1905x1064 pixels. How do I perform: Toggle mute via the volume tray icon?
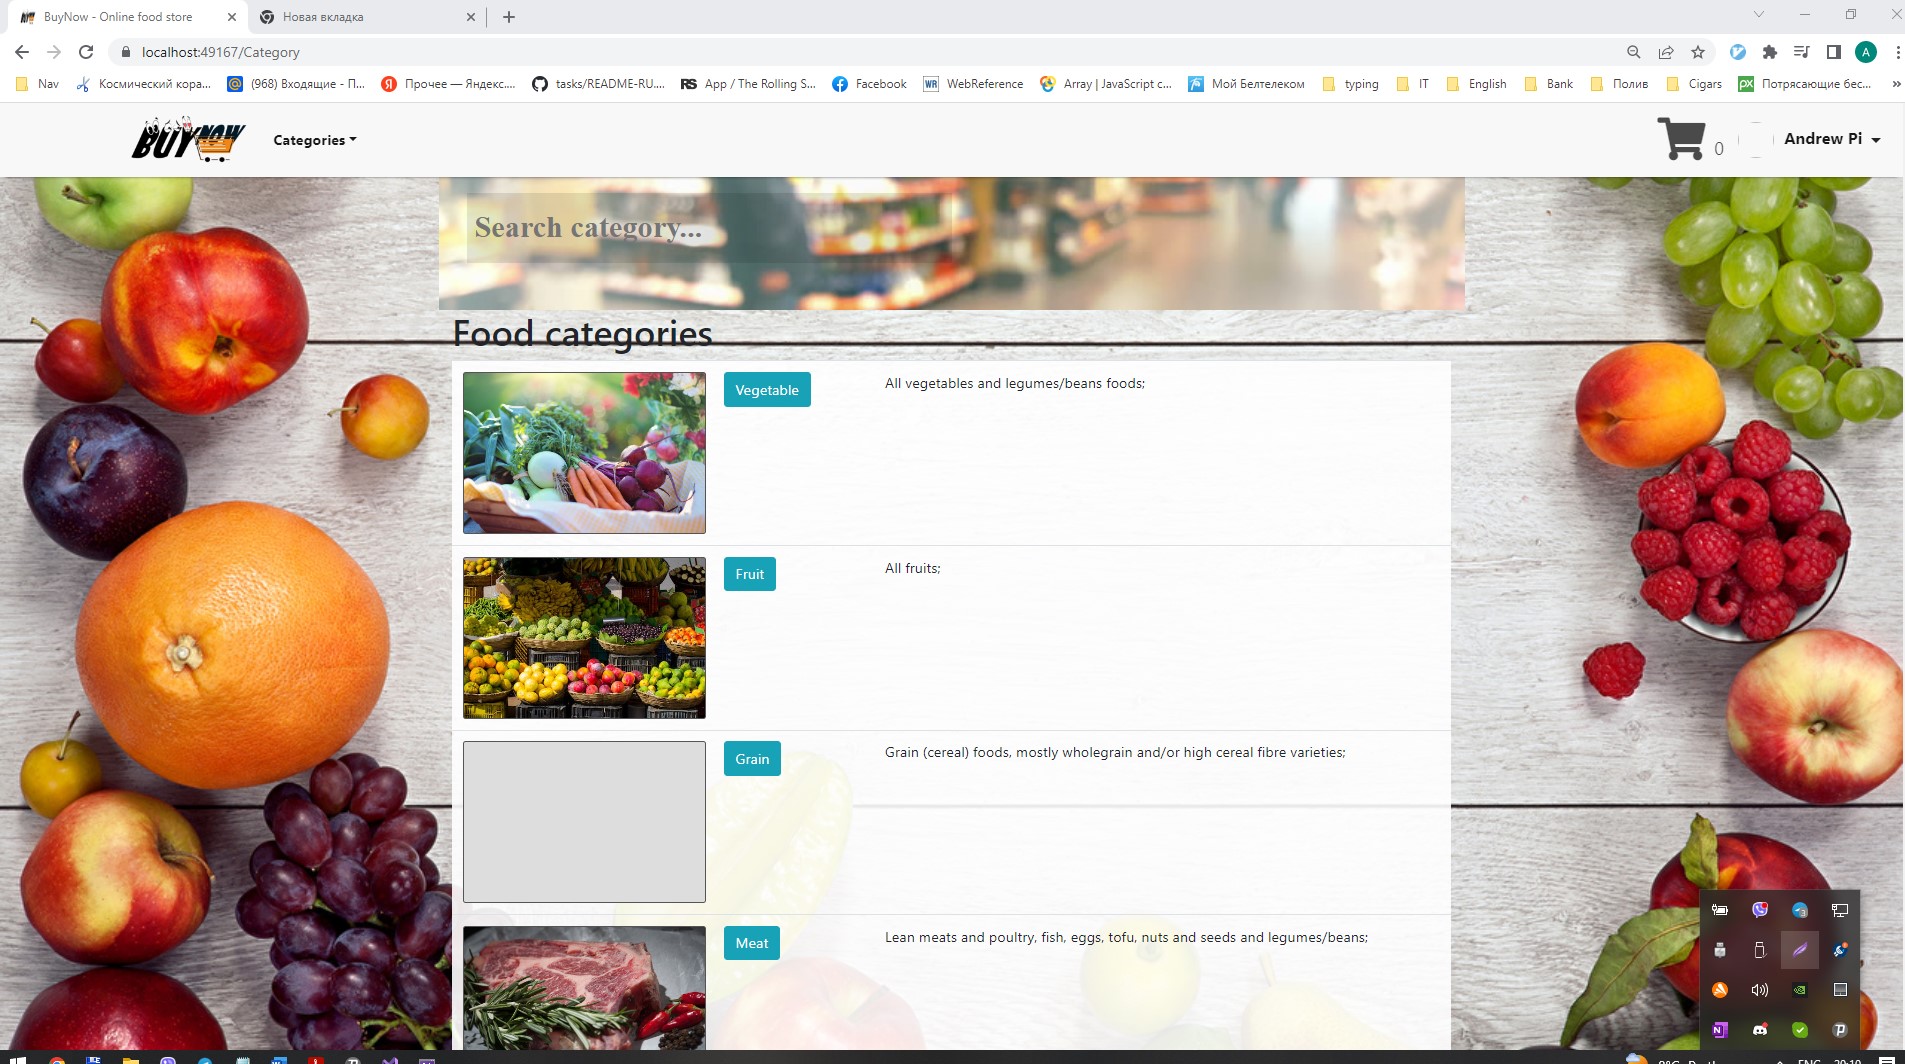coord(1760,990)
